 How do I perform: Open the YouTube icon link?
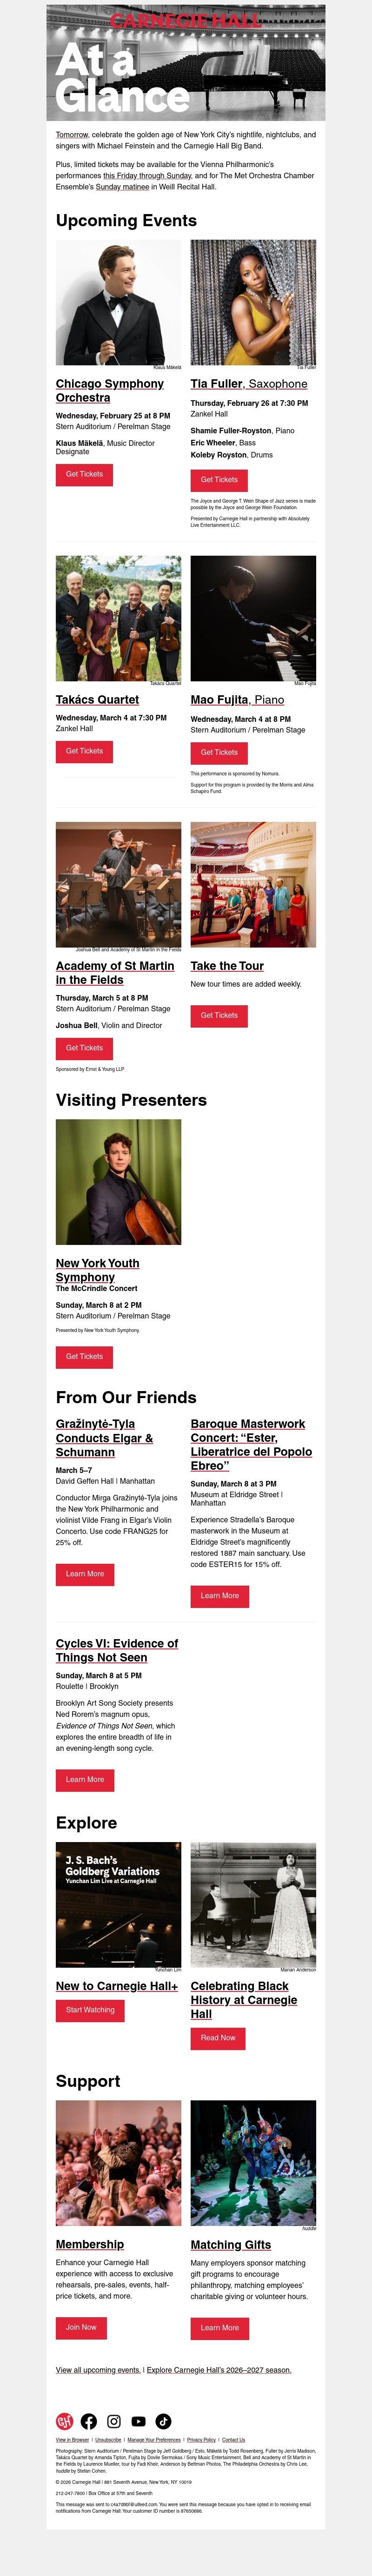pos(138,2421)
